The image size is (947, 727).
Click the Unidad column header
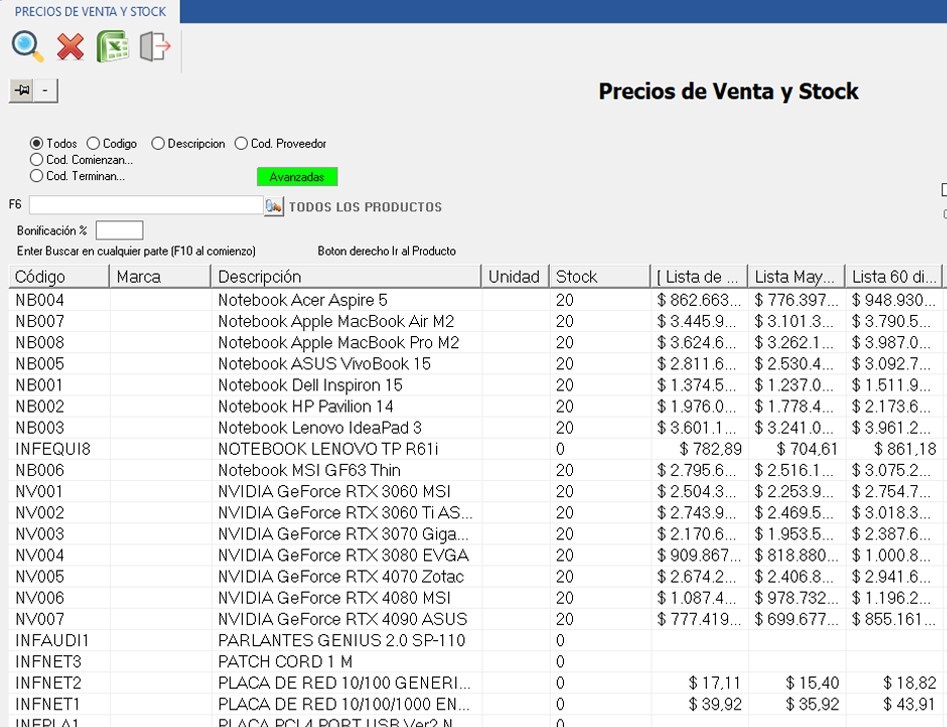[515, 277]
